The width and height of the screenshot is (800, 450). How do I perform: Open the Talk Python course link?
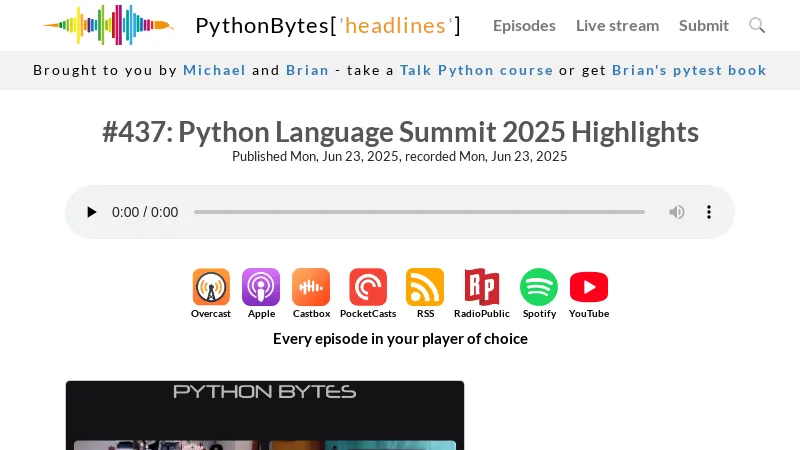pos(476,70)
